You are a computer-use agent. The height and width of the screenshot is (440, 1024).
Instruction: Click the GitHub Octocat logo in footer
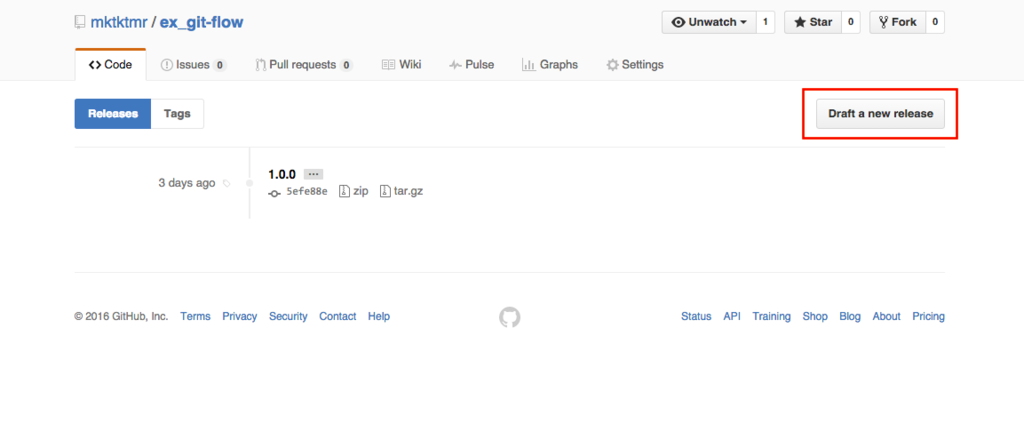coord(510,317)
